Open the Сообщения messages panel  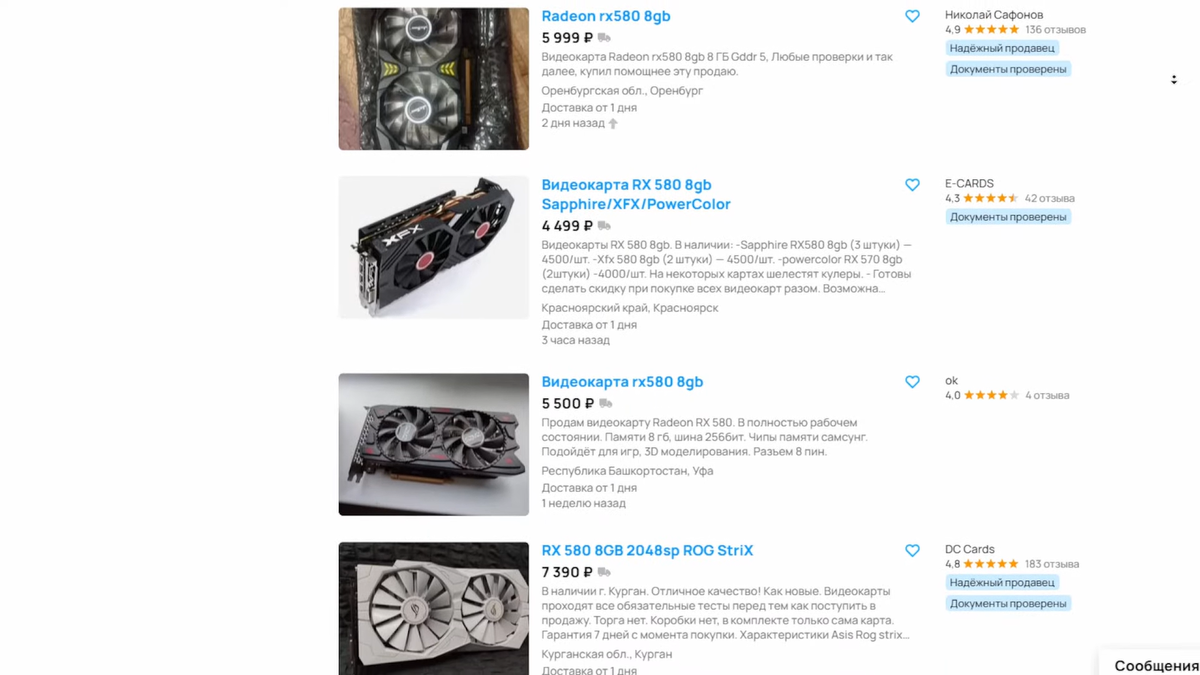pyautogui.click(x=1156, y=665)
